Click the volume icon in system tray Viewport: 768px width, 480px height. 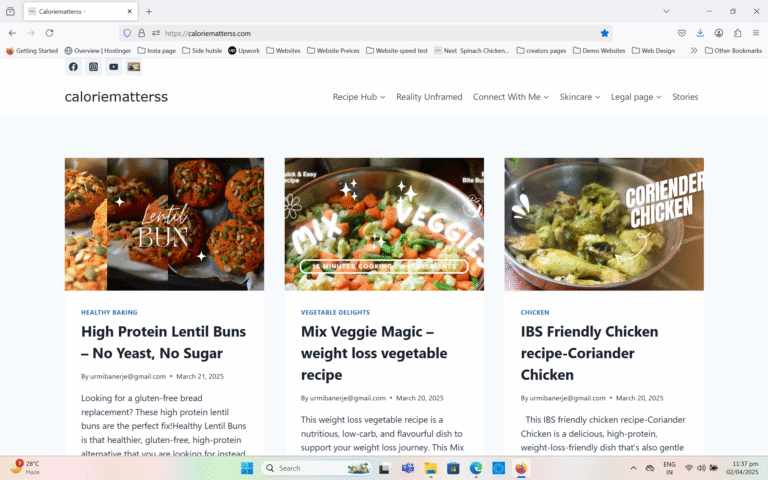pos(701,468)
